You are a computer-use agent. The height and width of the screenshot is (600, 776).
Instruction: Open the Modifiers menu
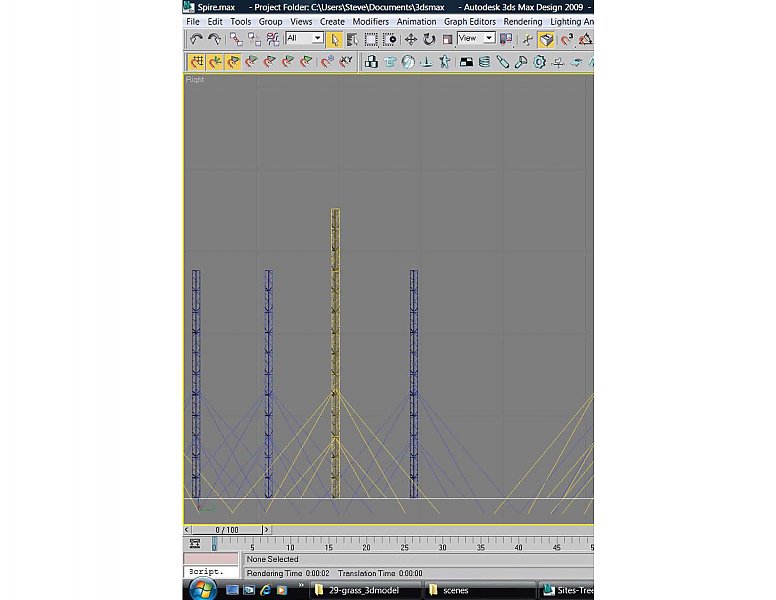coord(371,22)
